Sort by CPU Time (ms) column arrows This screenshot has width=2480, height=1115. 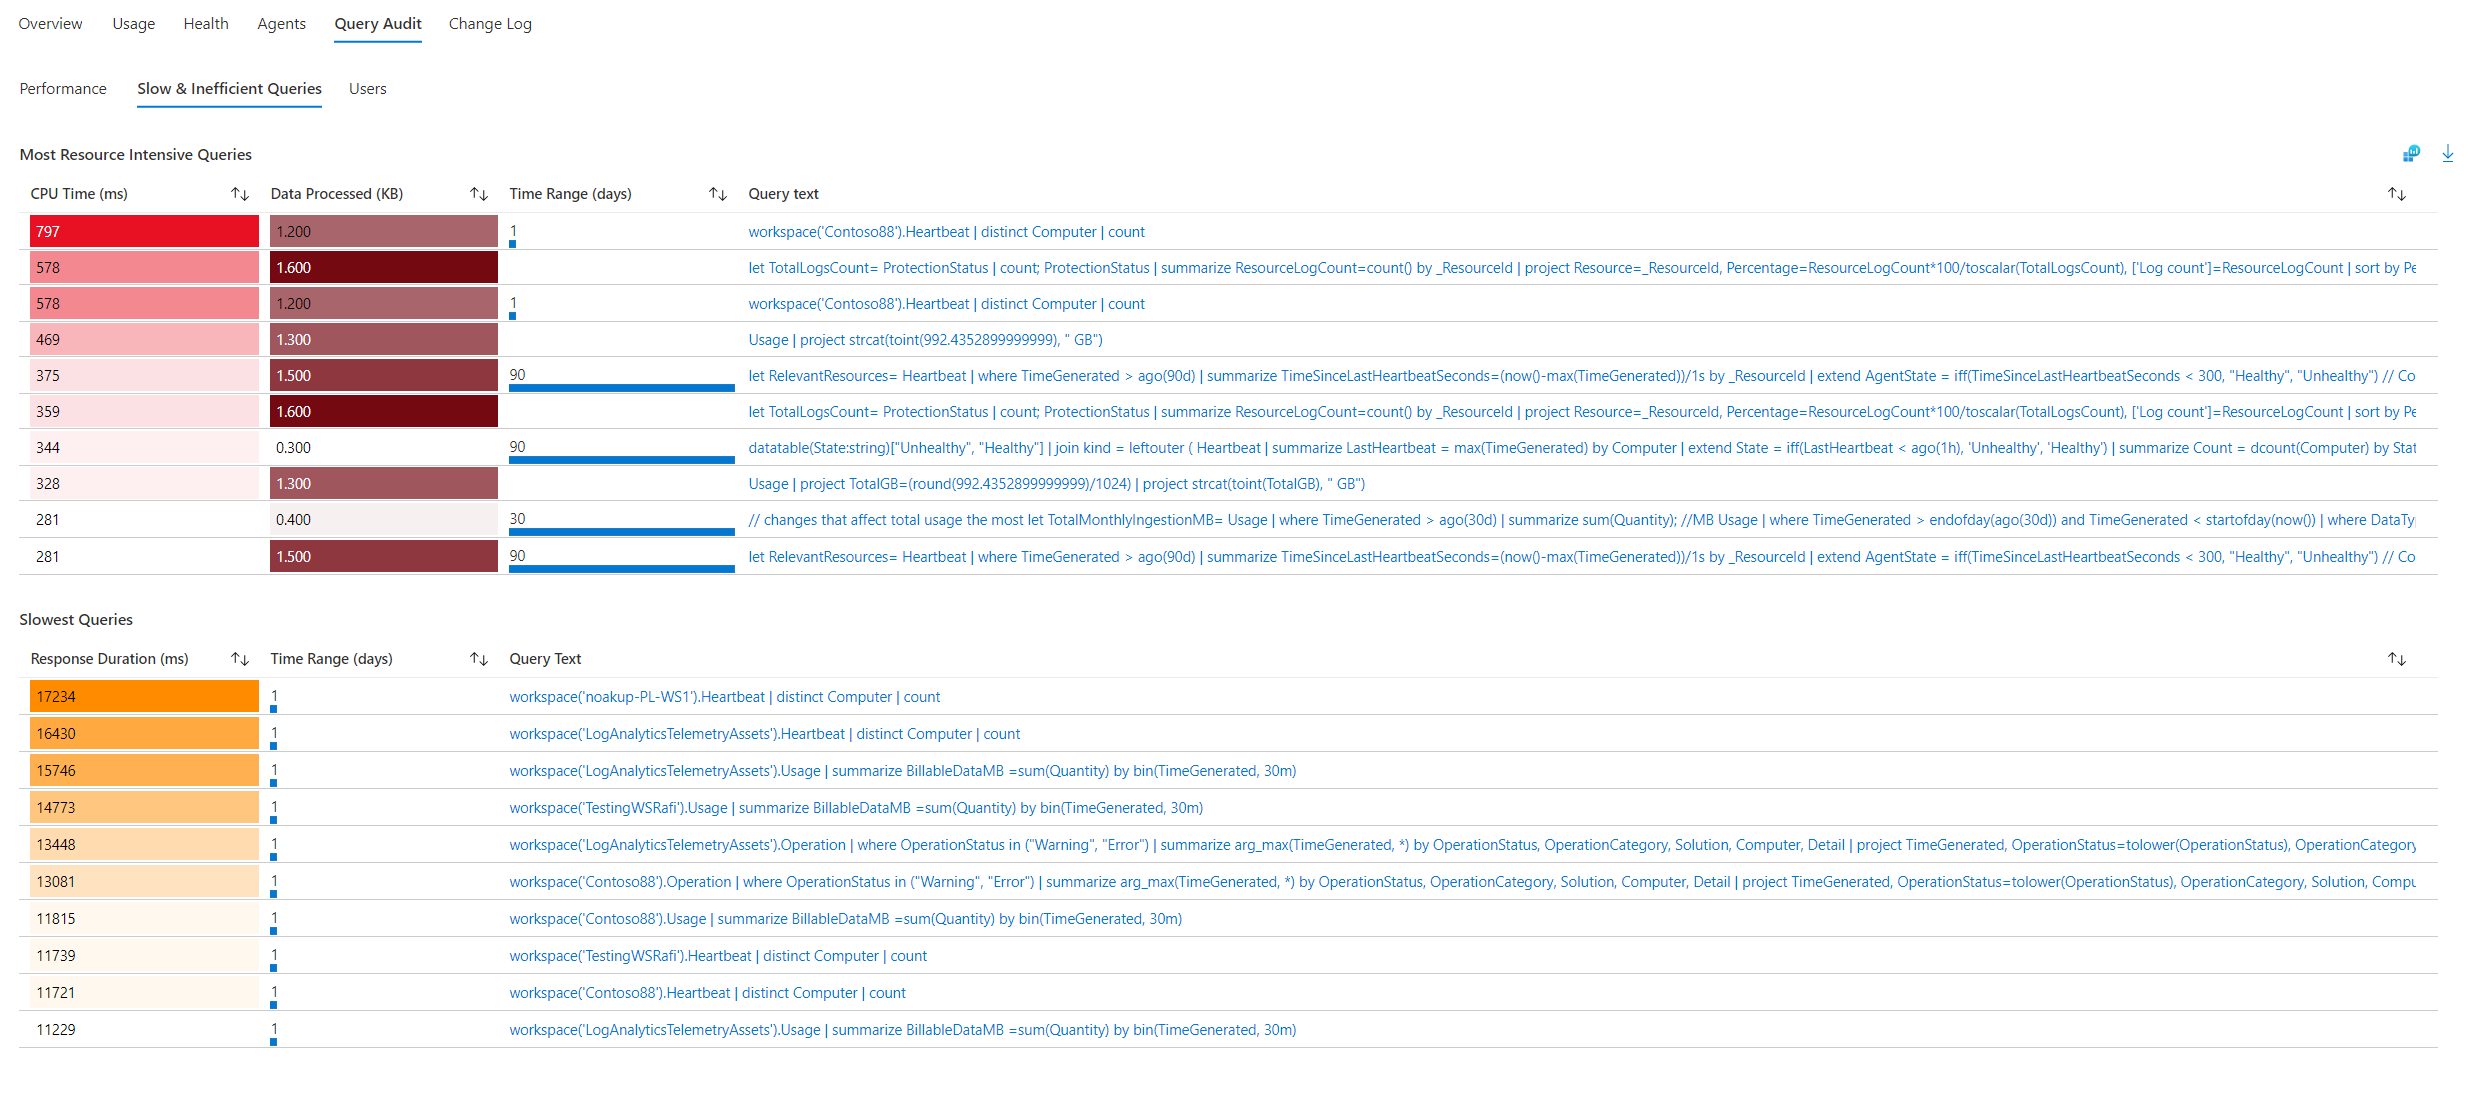point(240,194)
